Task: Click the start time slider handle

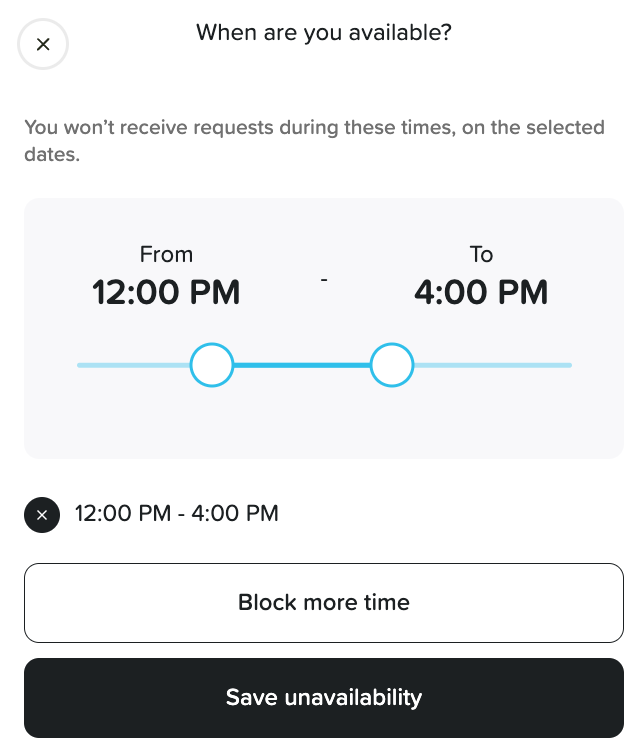Action: click(x=212, y=365)
